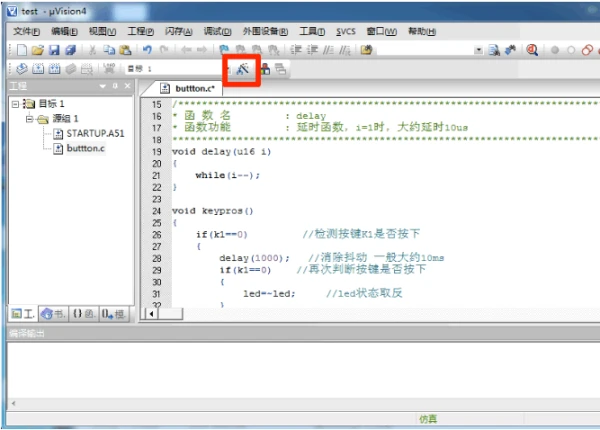Click the Open file folder icon
Viewport: 600px width, 430px height.
(x=38, y=50)
